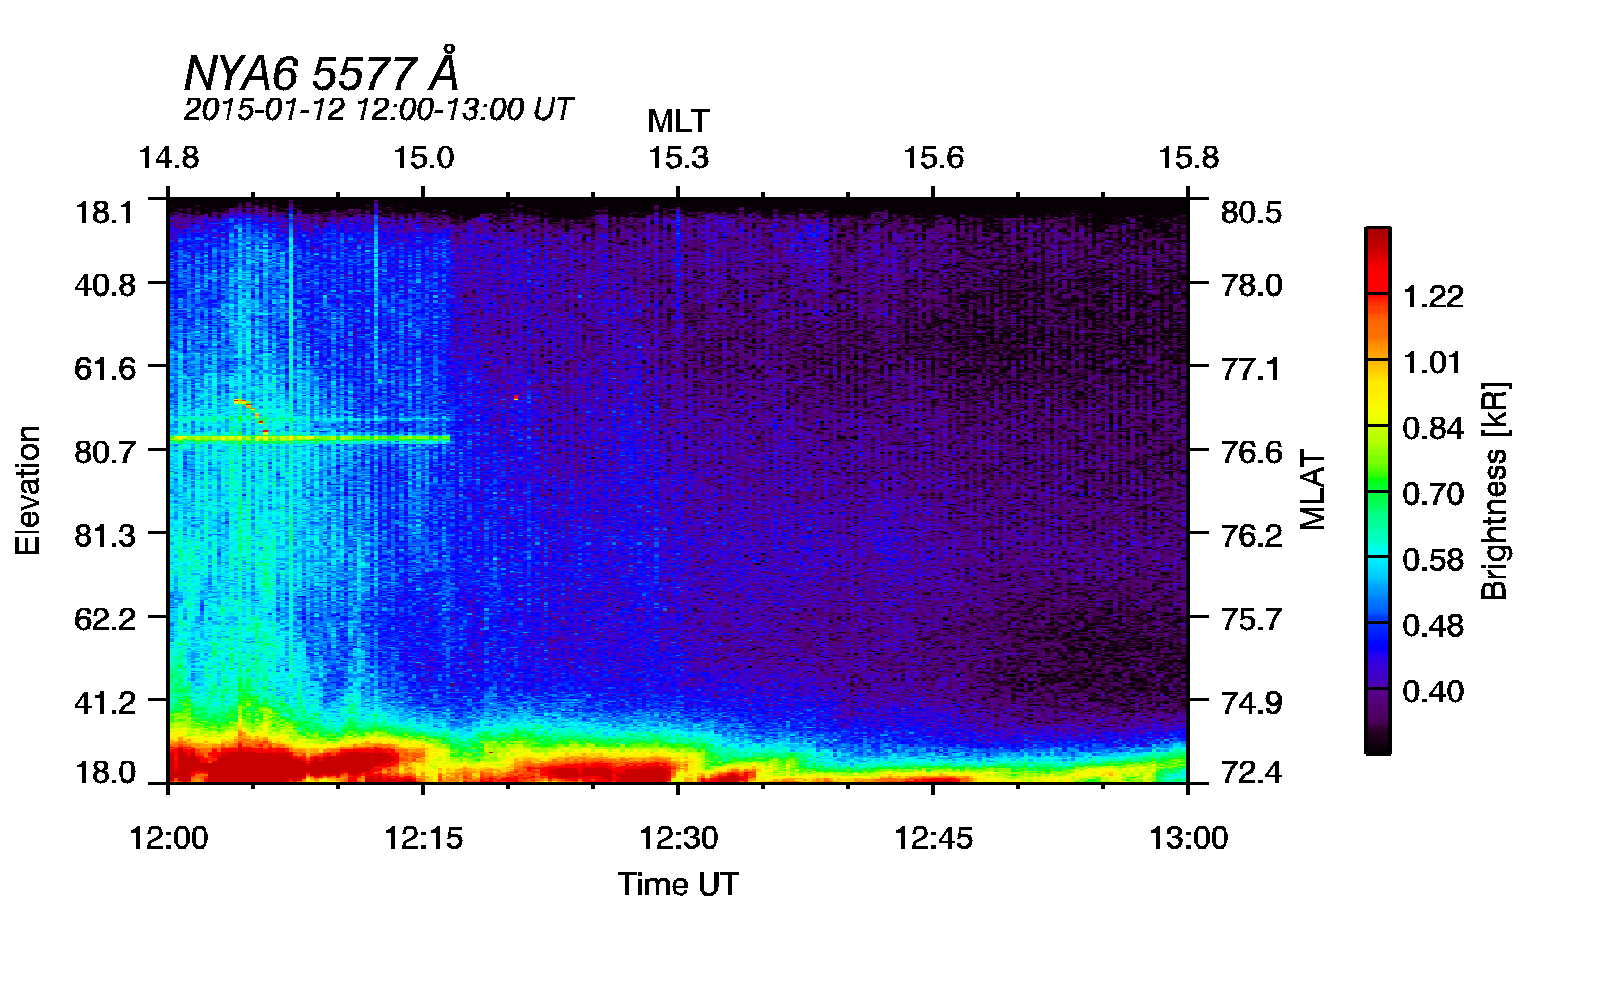Click colorbar value '1.22'
Screen dimensions: 1600x1000
coord(1433,296)
